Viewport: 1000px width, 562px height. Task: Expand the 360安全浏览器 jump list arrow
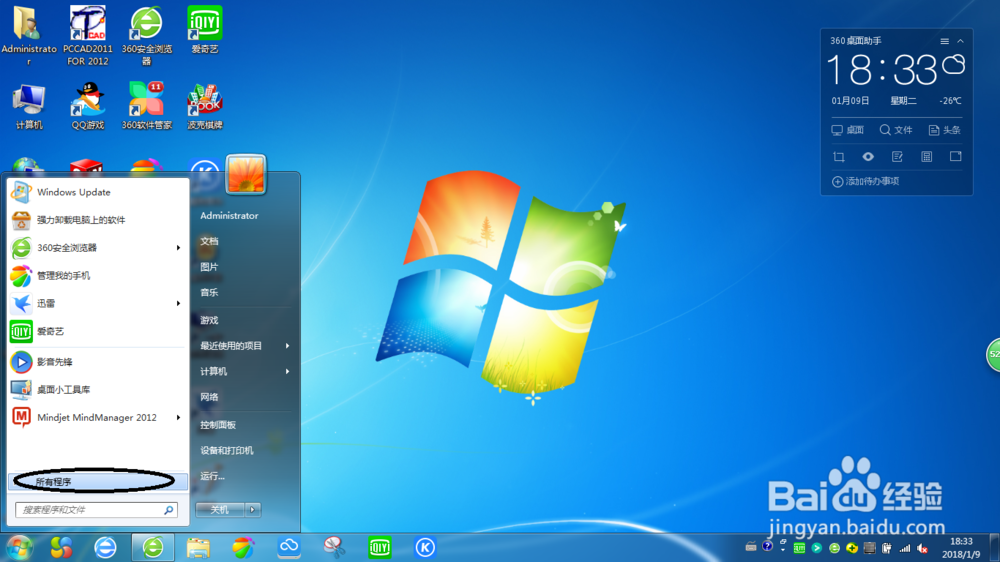coord(179,248)
